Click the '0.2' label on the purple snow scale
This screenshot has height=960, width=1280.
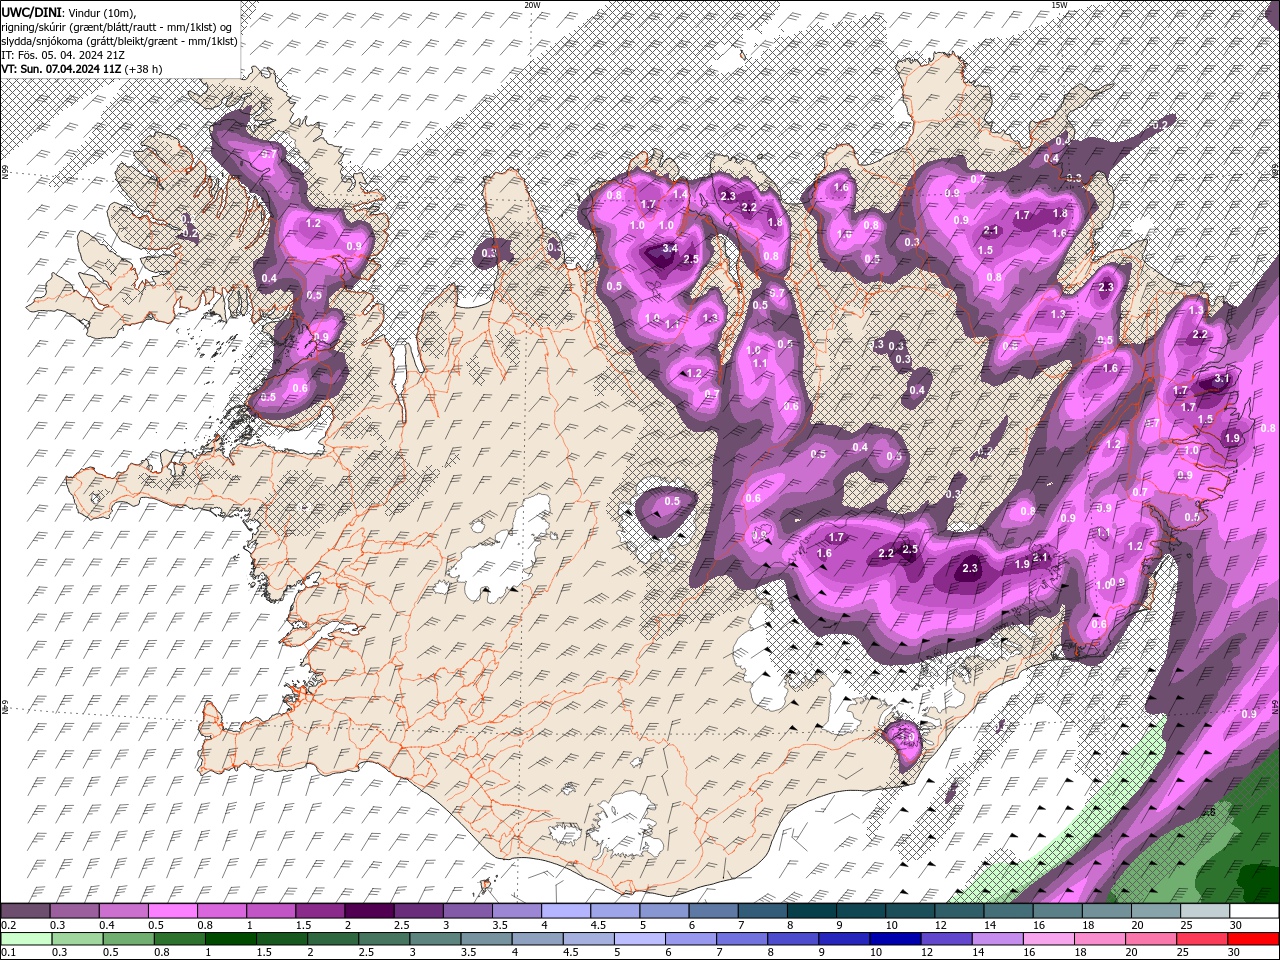point(8,925)
